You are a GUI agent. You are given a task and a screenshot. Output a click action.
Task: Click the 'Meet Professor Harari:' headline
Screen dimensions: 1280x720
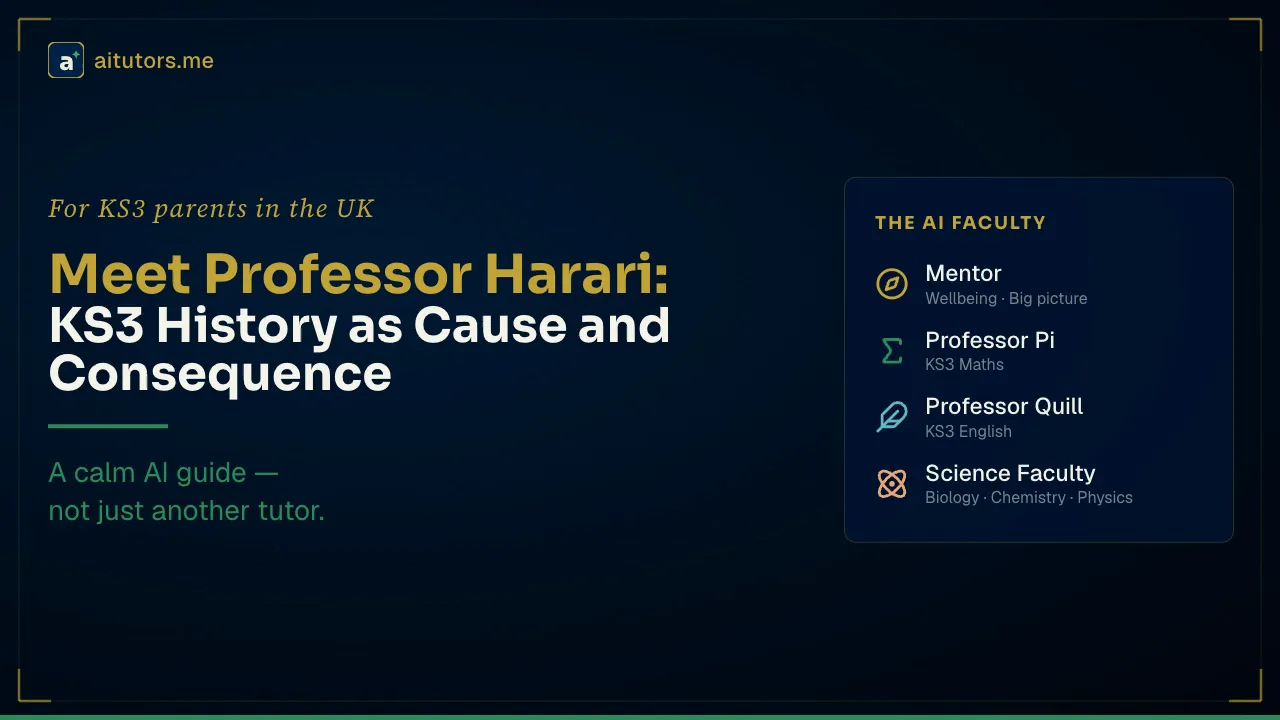359,273
